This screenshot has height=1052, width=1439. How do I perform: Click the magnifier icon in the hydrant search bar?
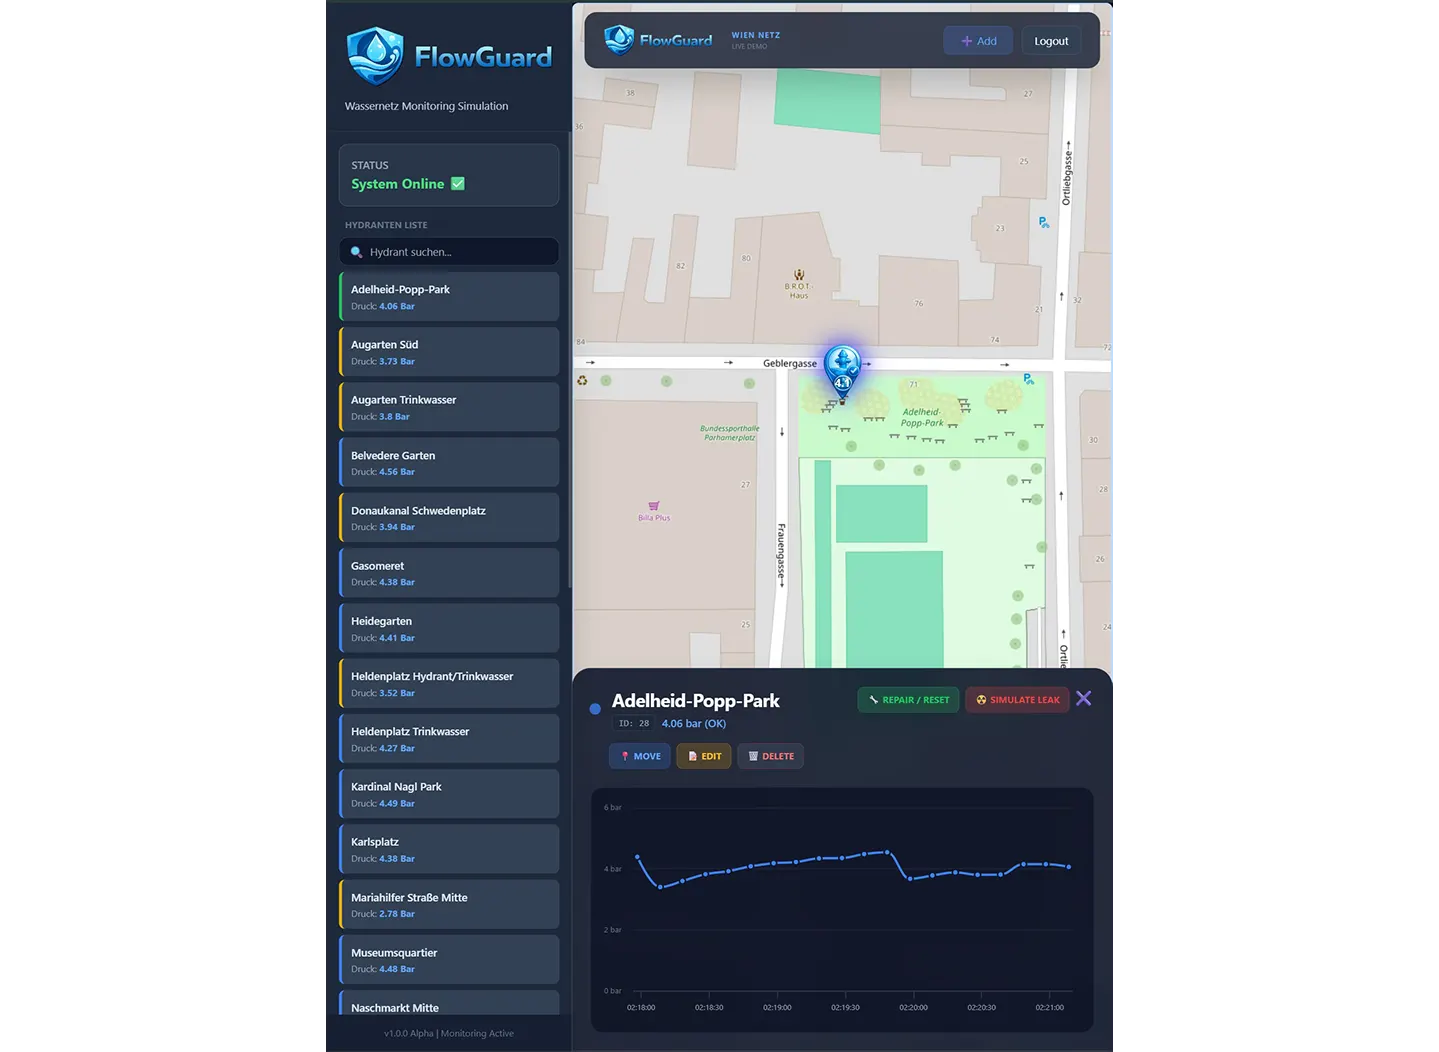tap(357, 252)
